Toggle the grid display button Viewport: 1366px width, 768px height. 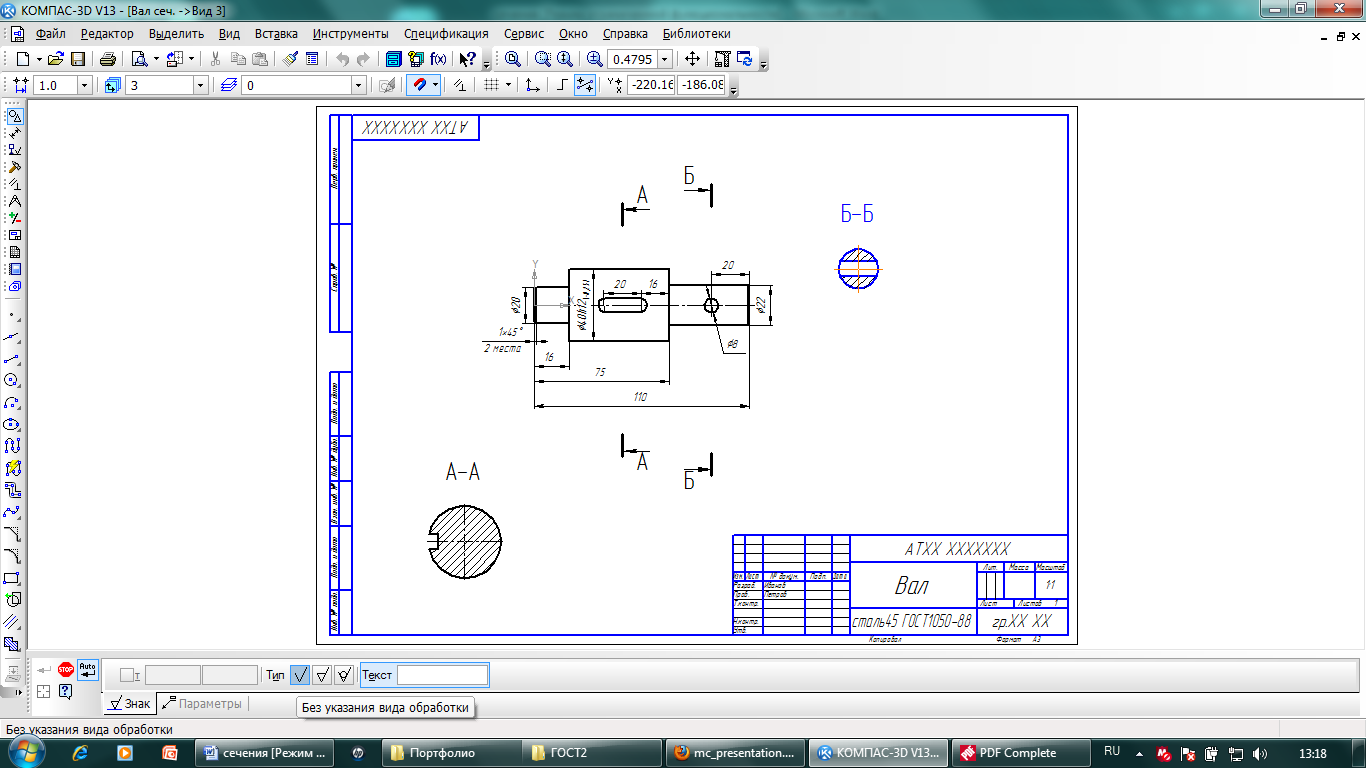tap(491, 85)
